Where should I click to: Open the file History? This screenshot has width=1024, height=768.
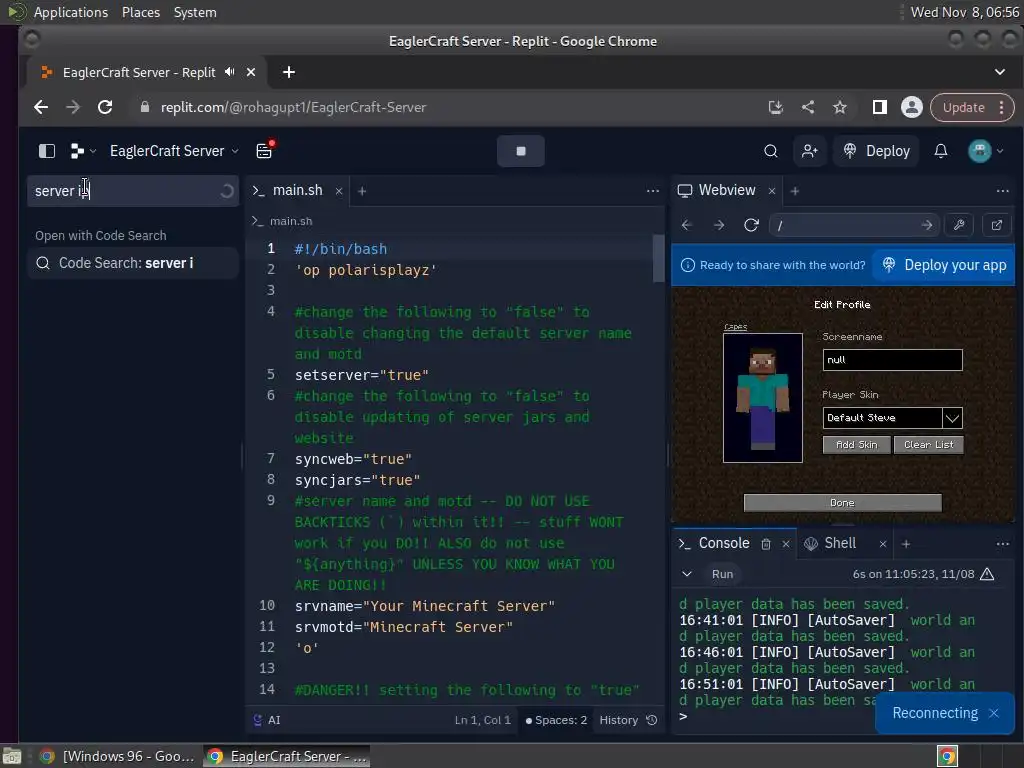click(x=628, y=720)
